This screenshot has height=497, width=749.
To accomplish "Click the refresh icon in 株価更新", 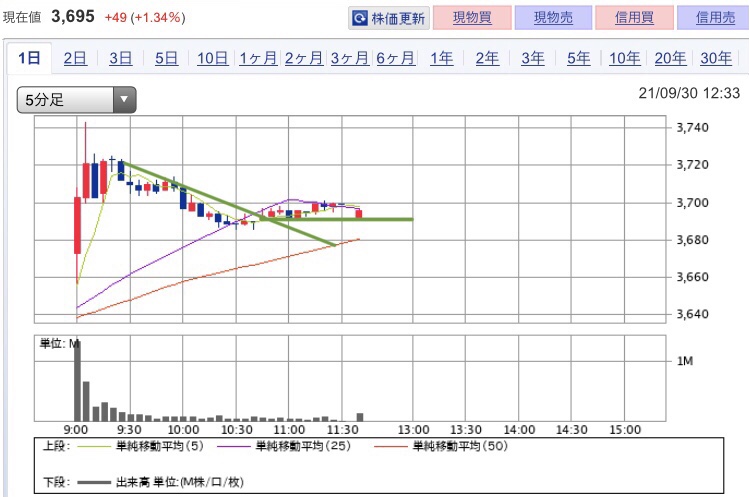I will coord(359,18).
